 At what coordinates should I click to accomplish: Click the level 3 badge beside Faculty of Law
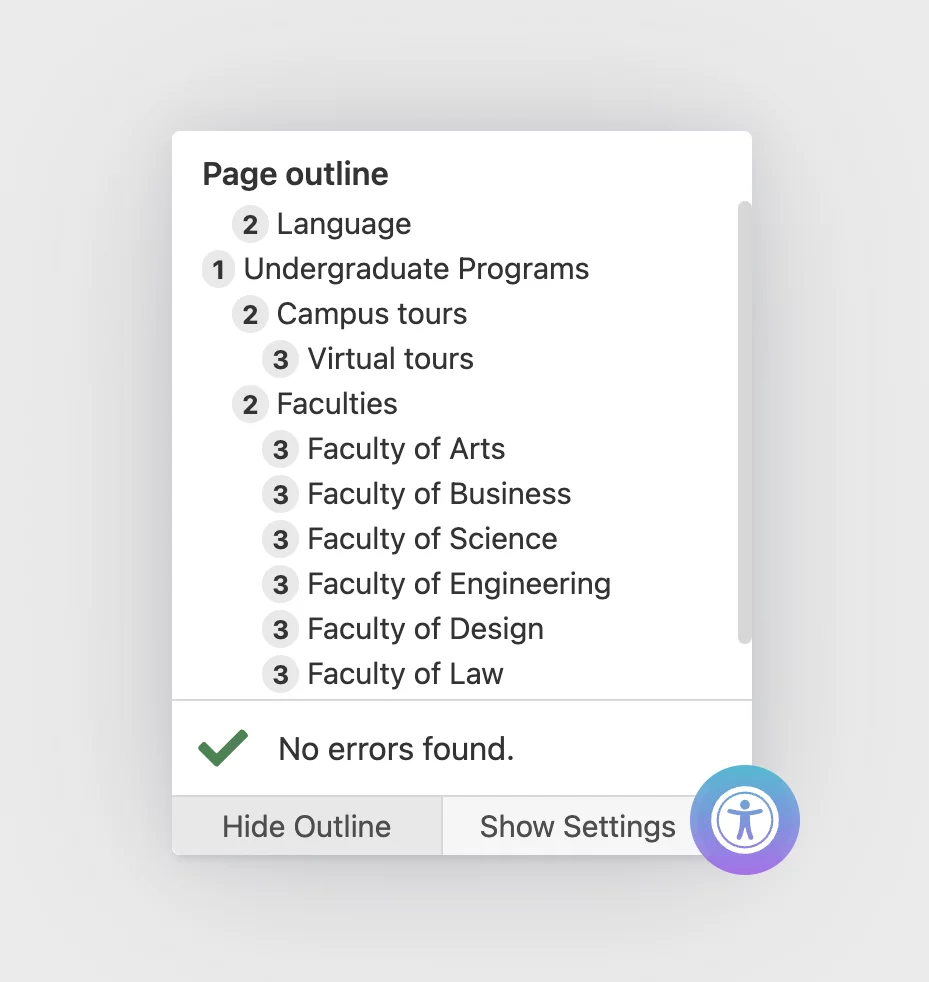pyautogui.click(x=280, y=674)
